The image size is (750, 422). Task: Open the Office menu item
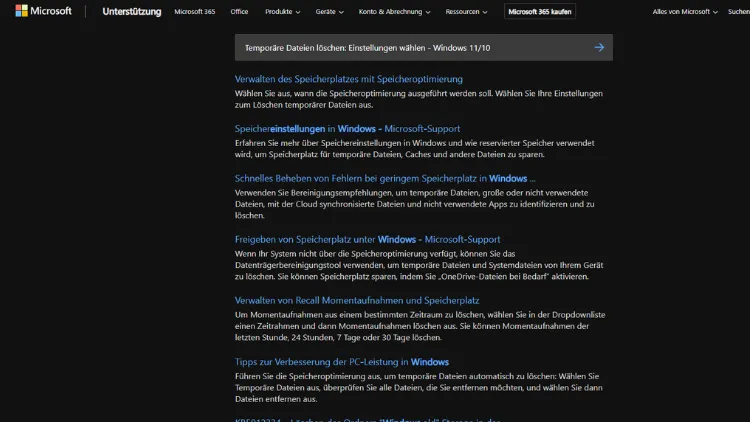[x=239, y=11]
